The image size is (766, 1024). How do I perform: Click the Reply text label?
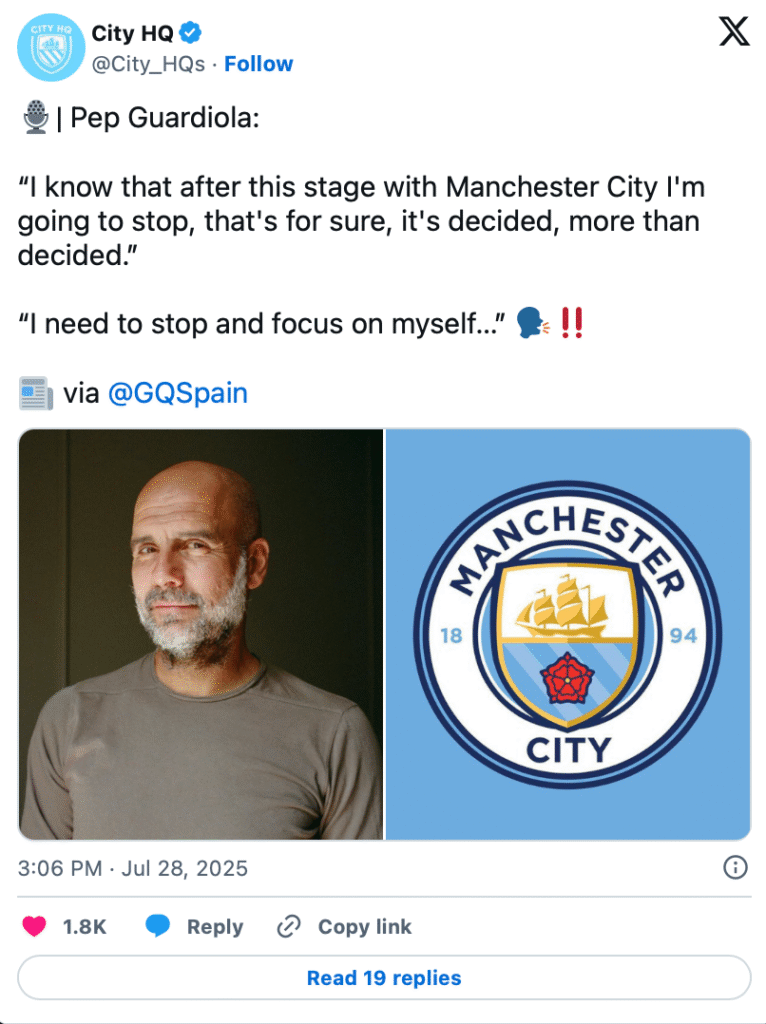[215, 927]
